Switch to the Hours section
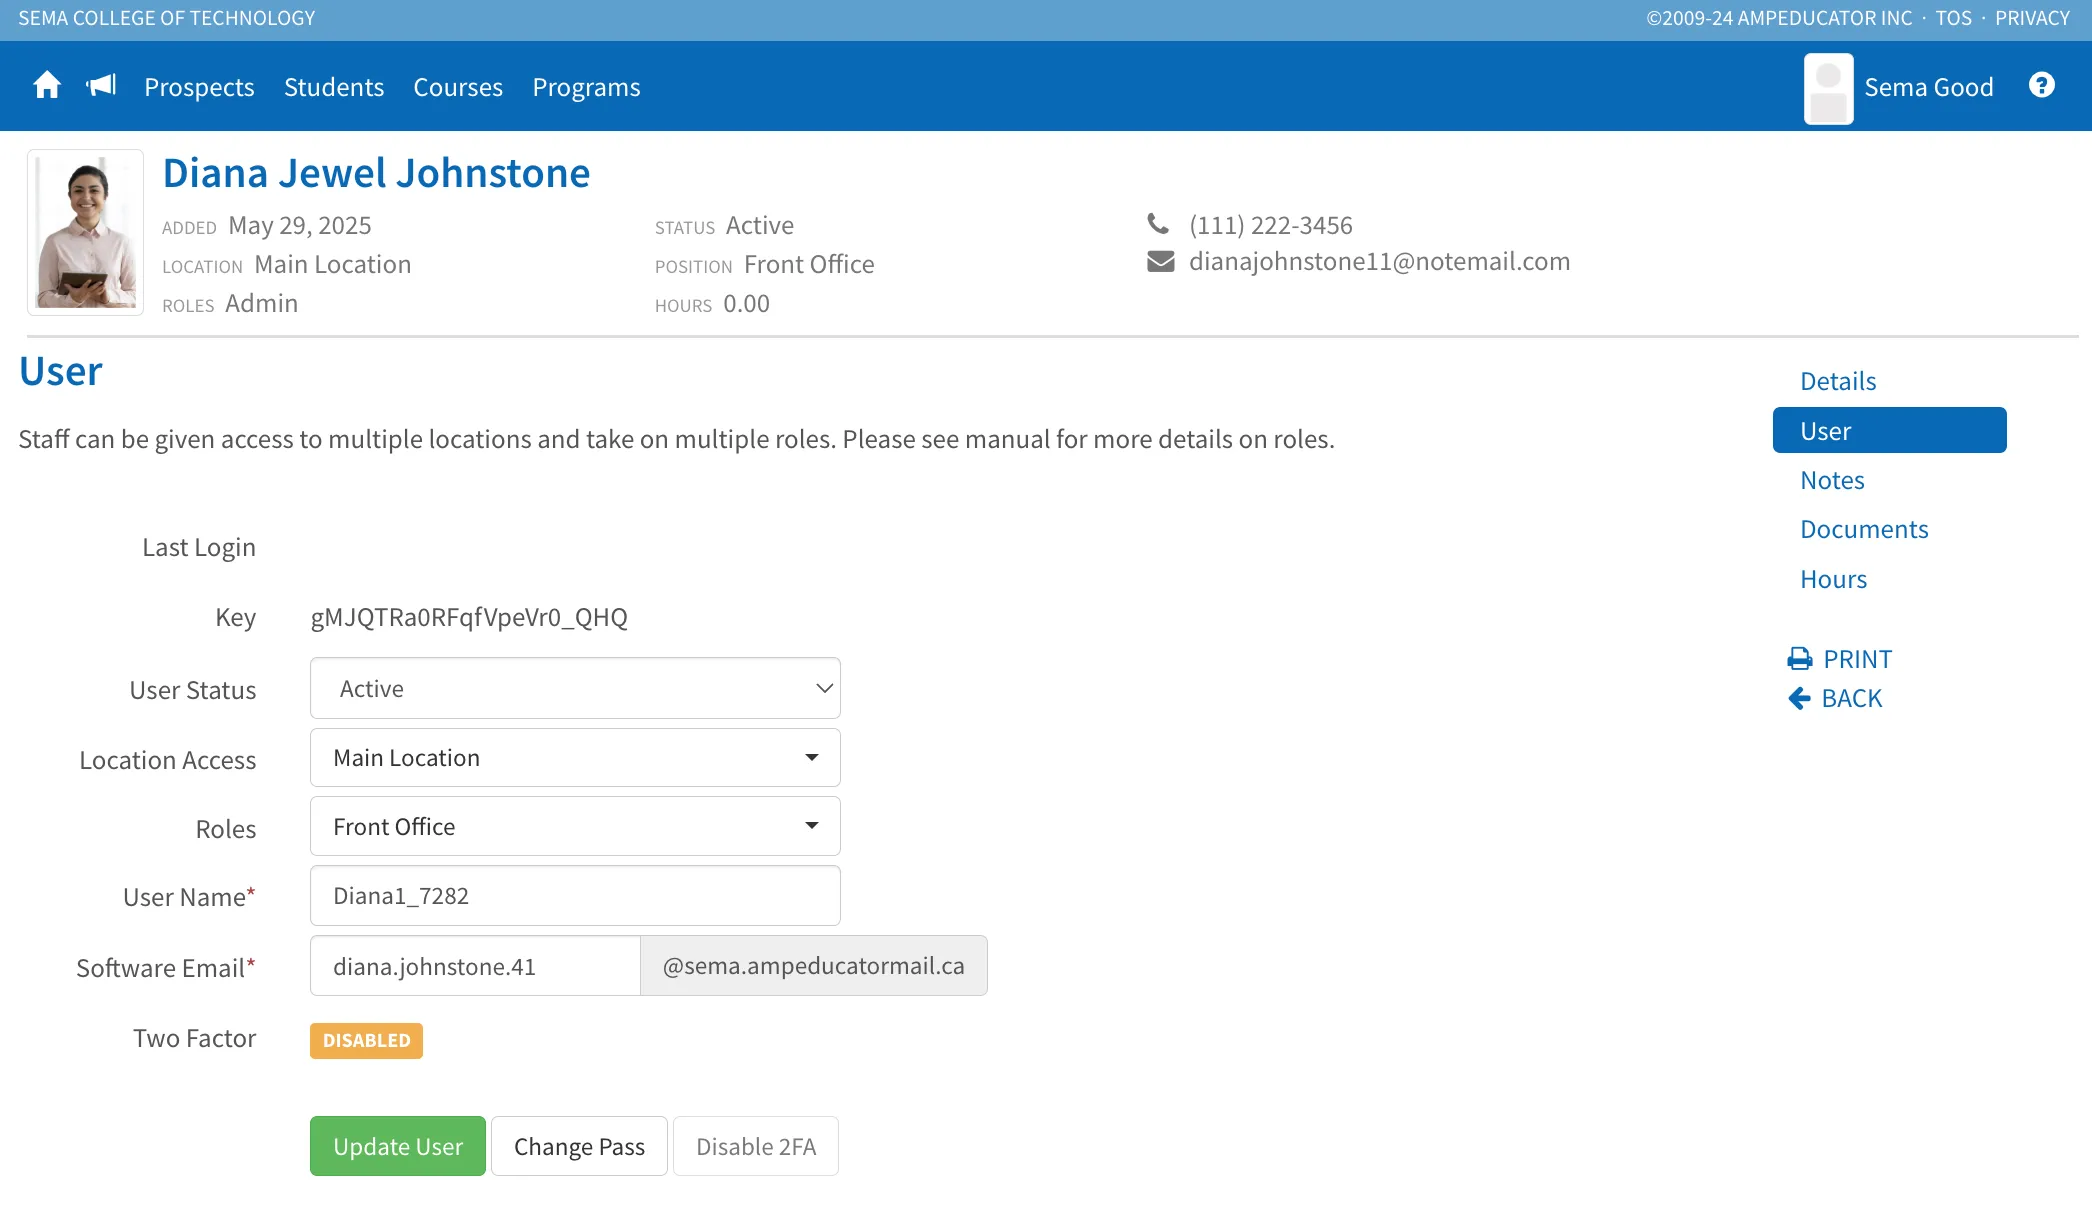Screen dimensions: 2092x1212 pos(1833,579)
